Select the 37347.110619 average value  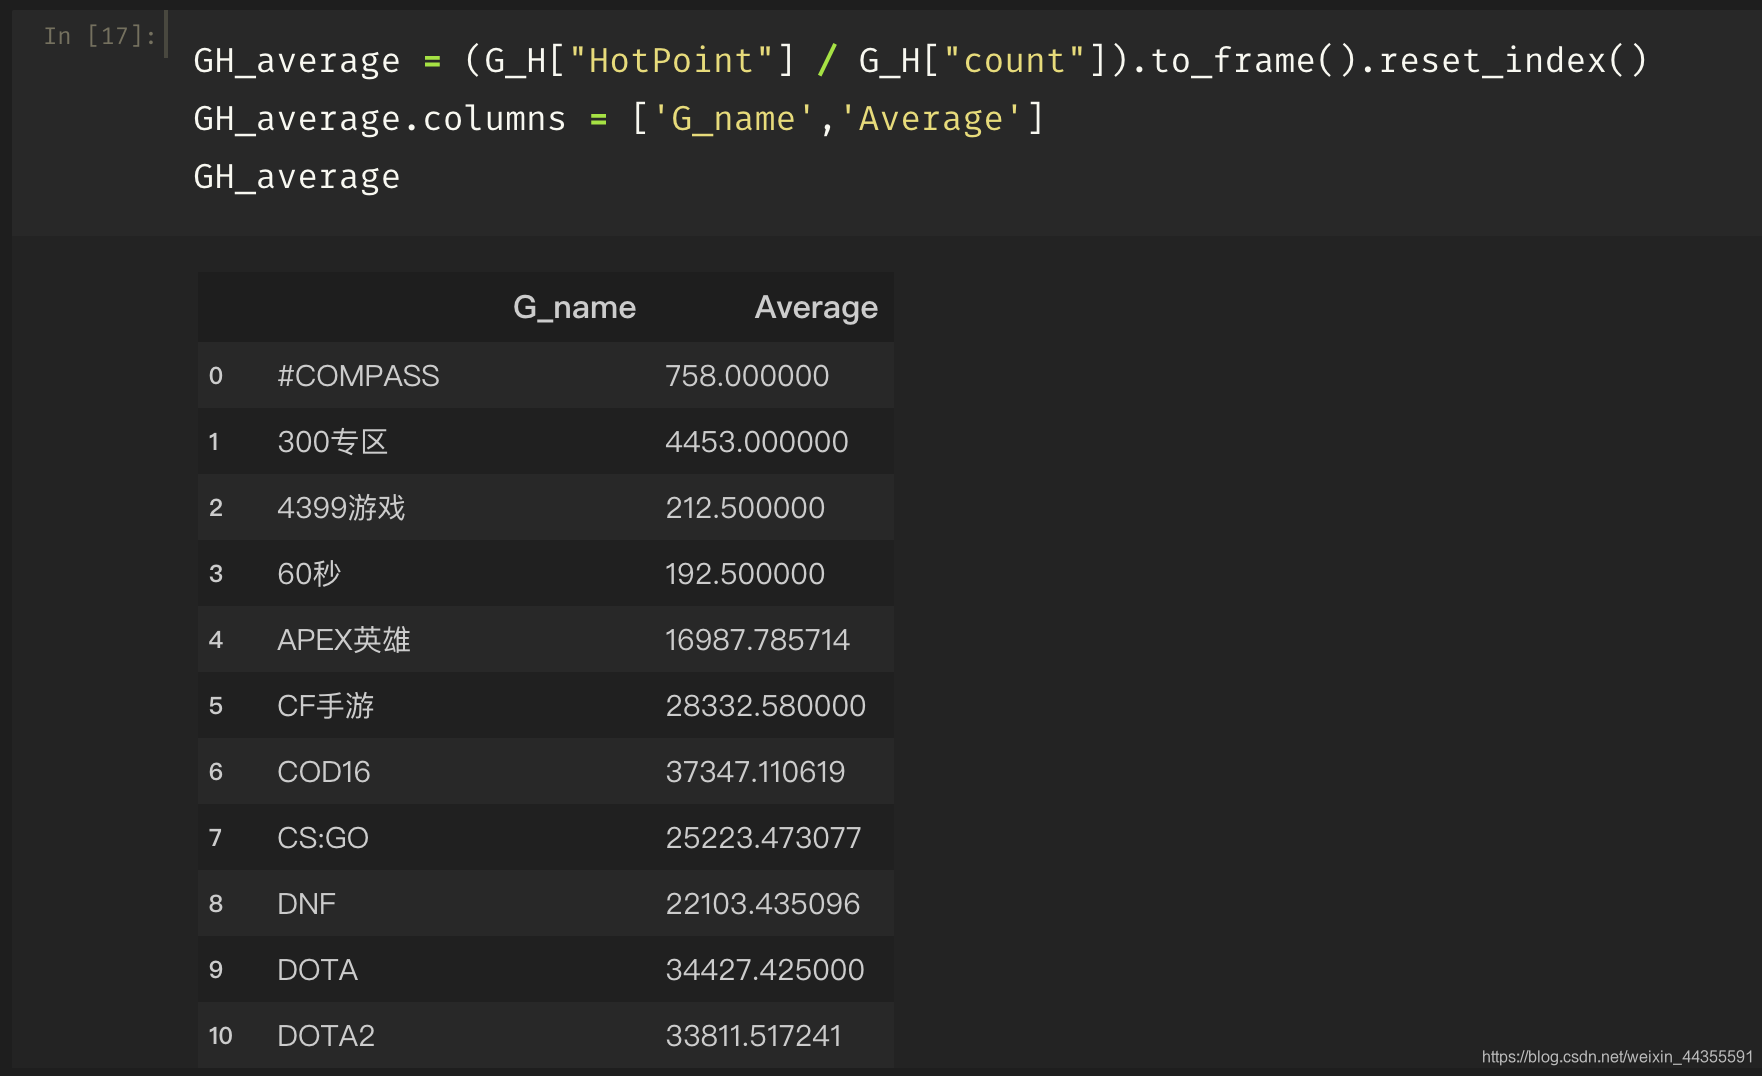[x=755, y=772]
